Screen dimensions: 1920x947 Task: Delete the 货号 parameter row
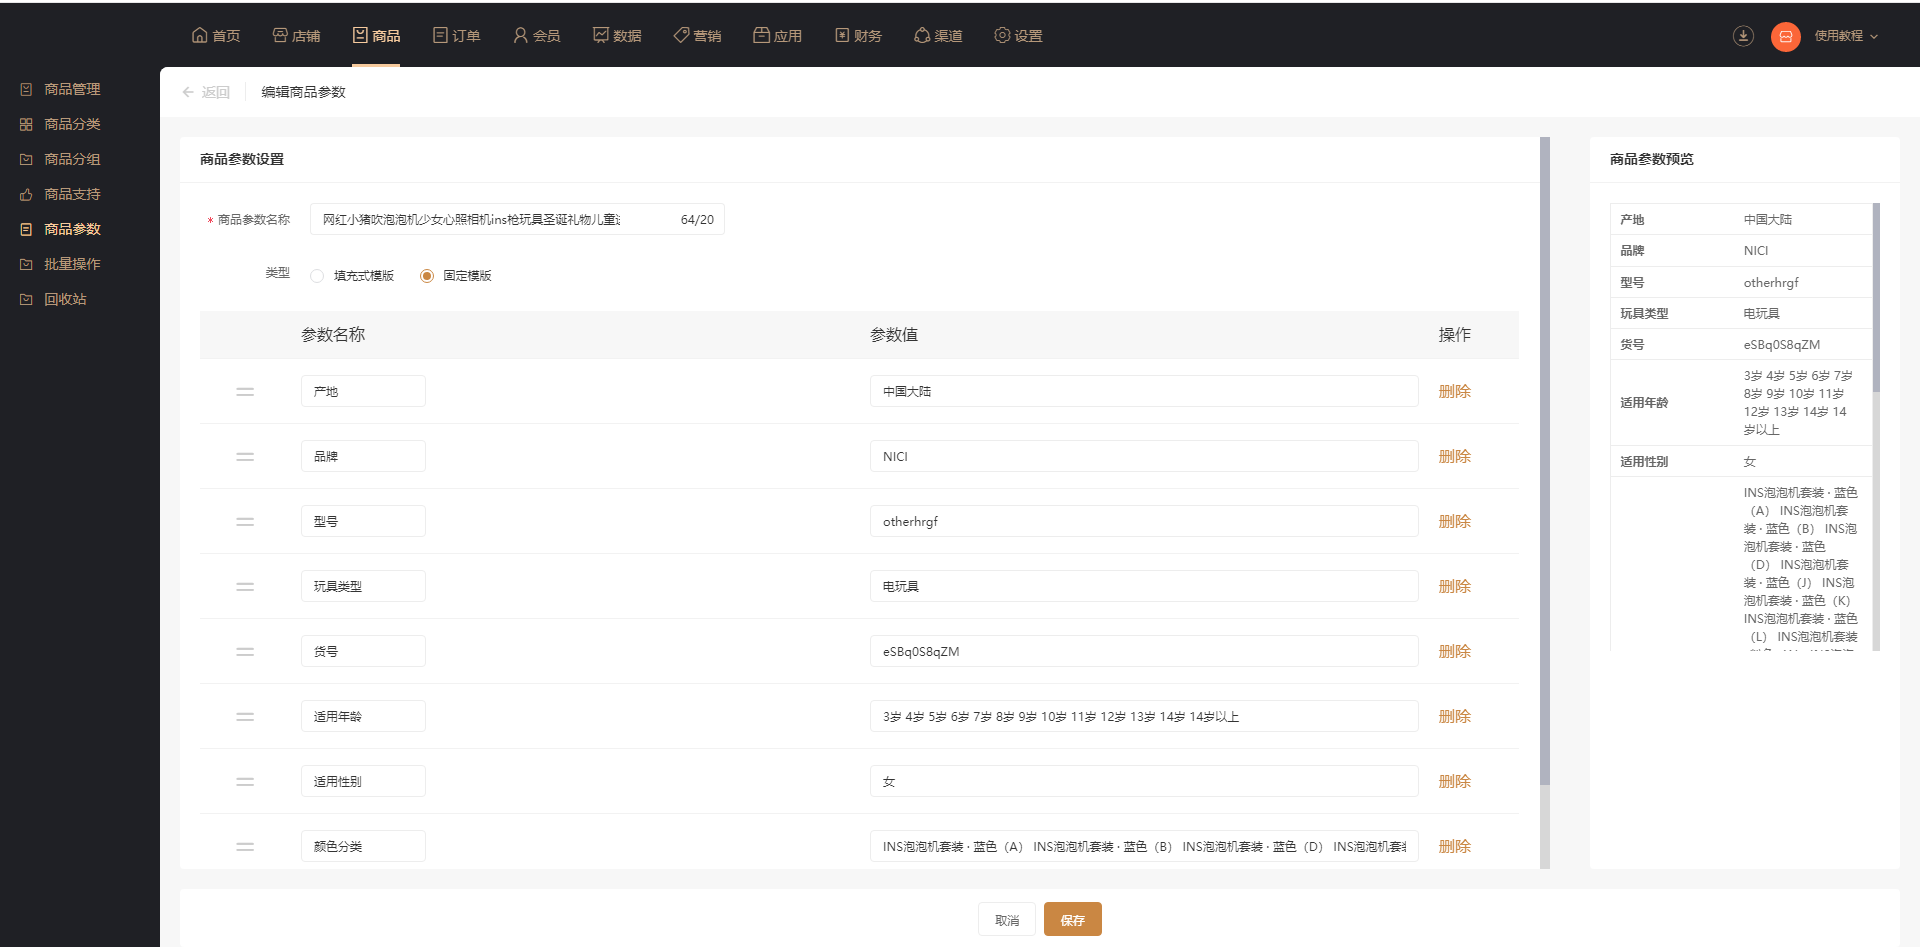(x=1454, y=651)
